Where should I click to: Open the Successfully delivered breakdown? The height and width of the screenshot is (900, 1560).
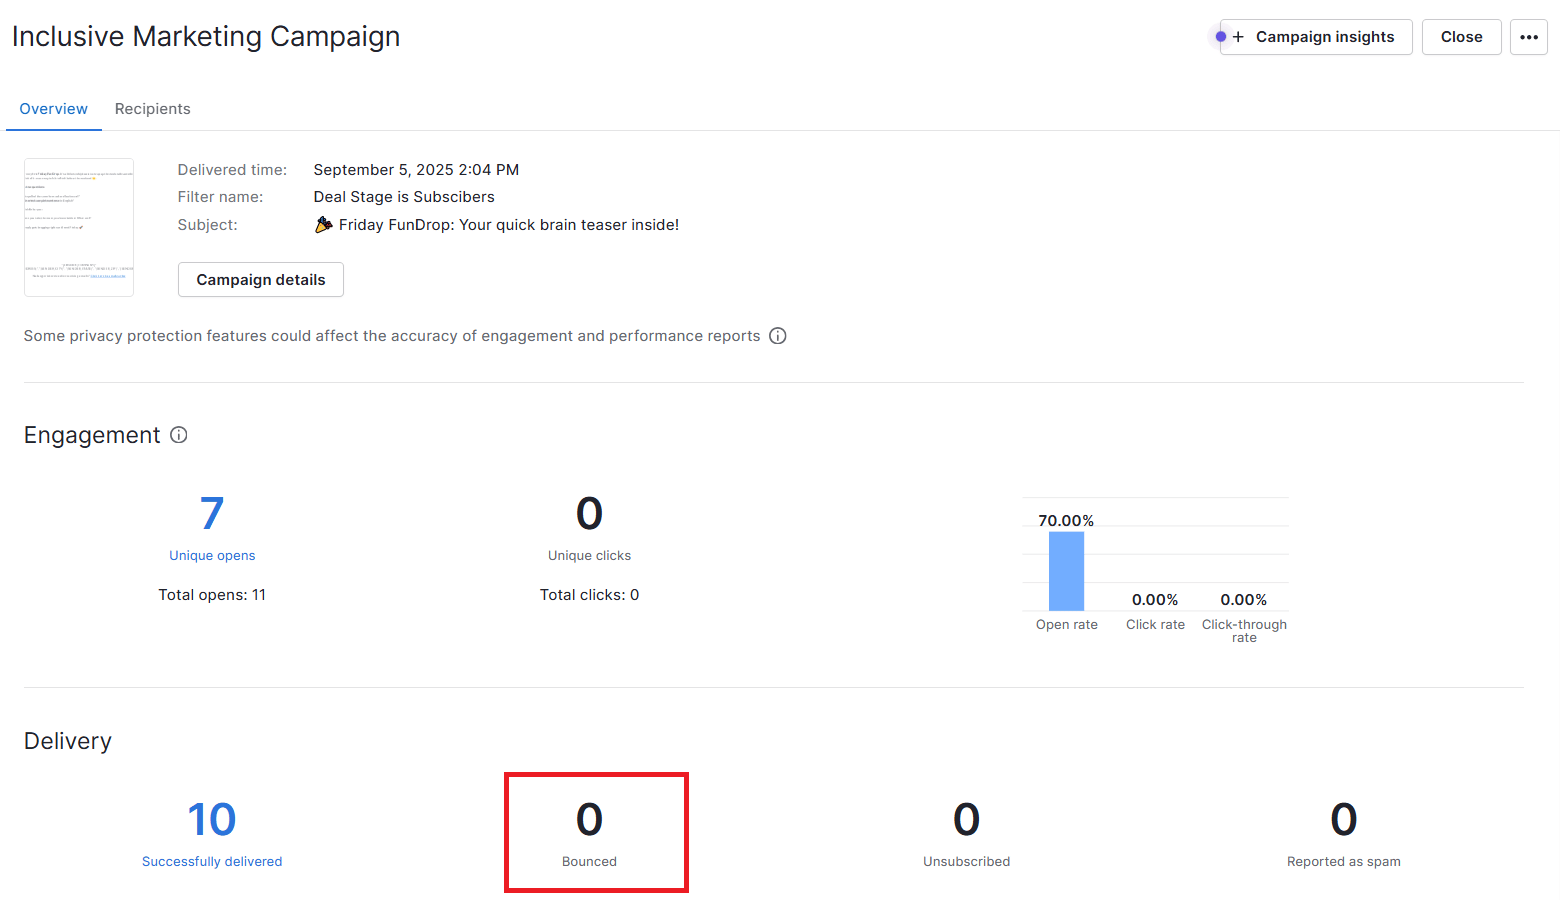[212, 861]
